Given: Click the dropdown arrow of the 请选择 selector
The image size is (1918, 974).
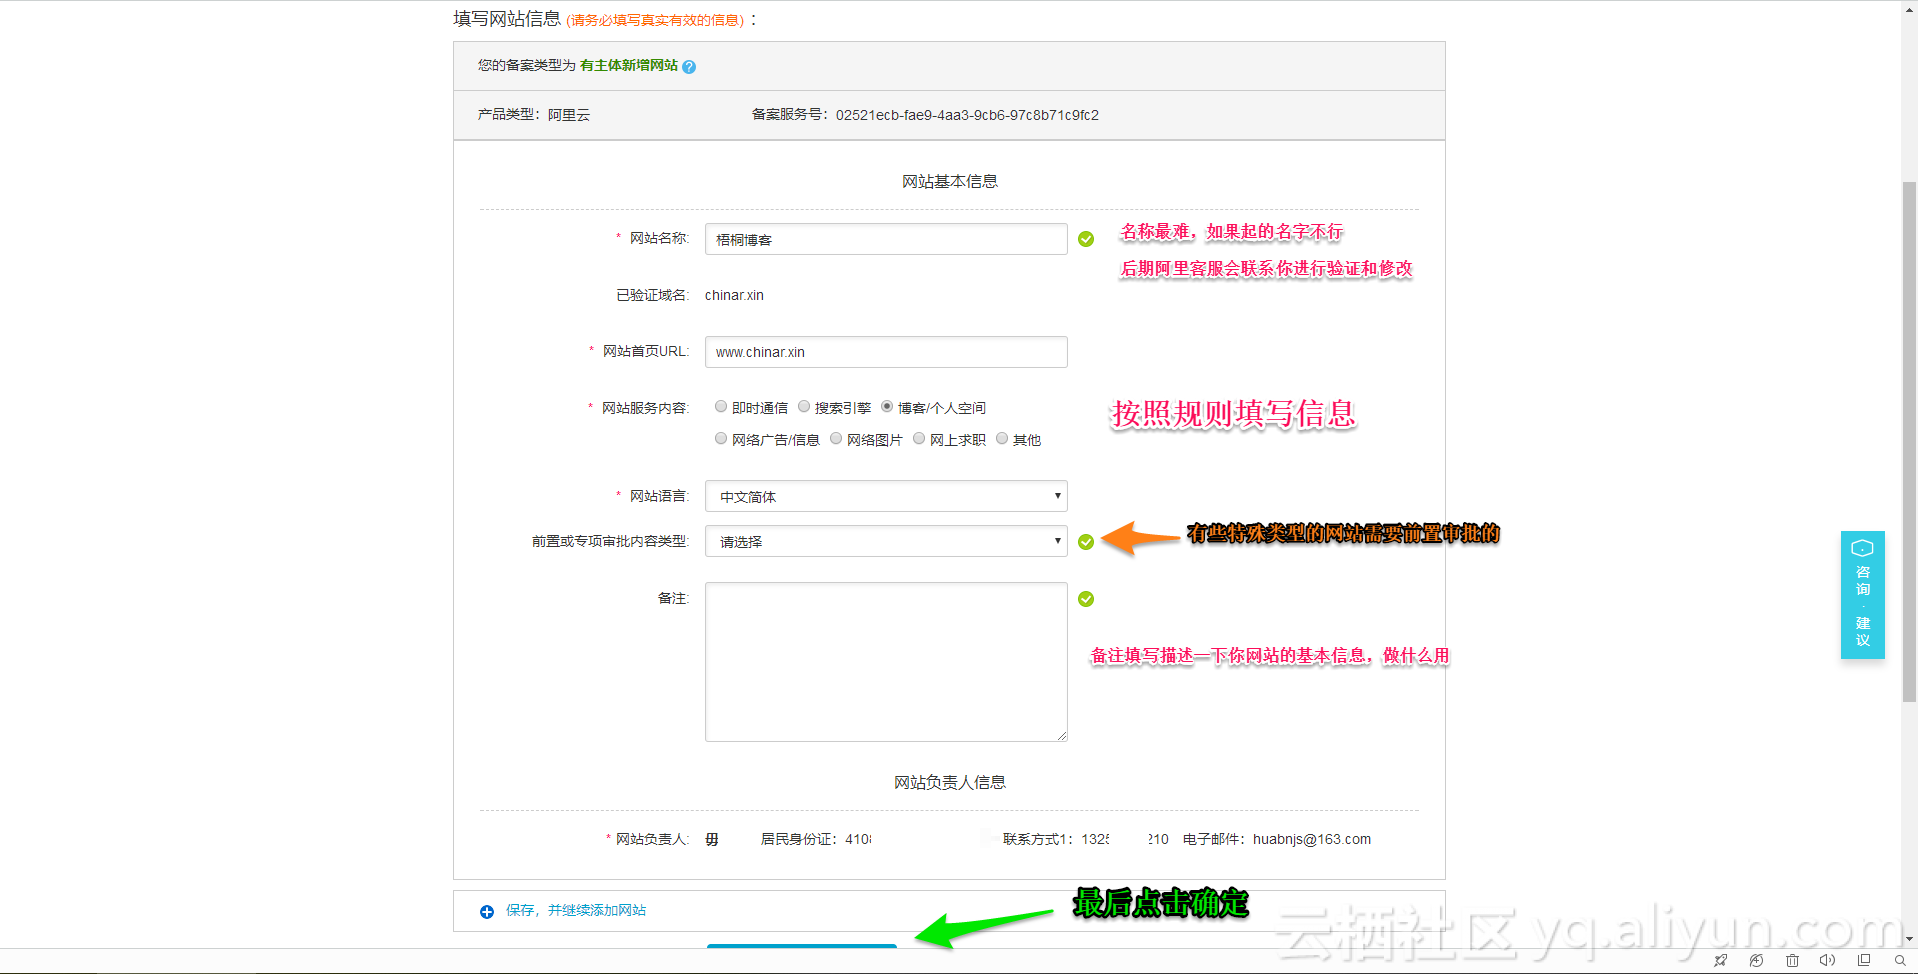Looking at the screenshot, I should point(1056,541).
